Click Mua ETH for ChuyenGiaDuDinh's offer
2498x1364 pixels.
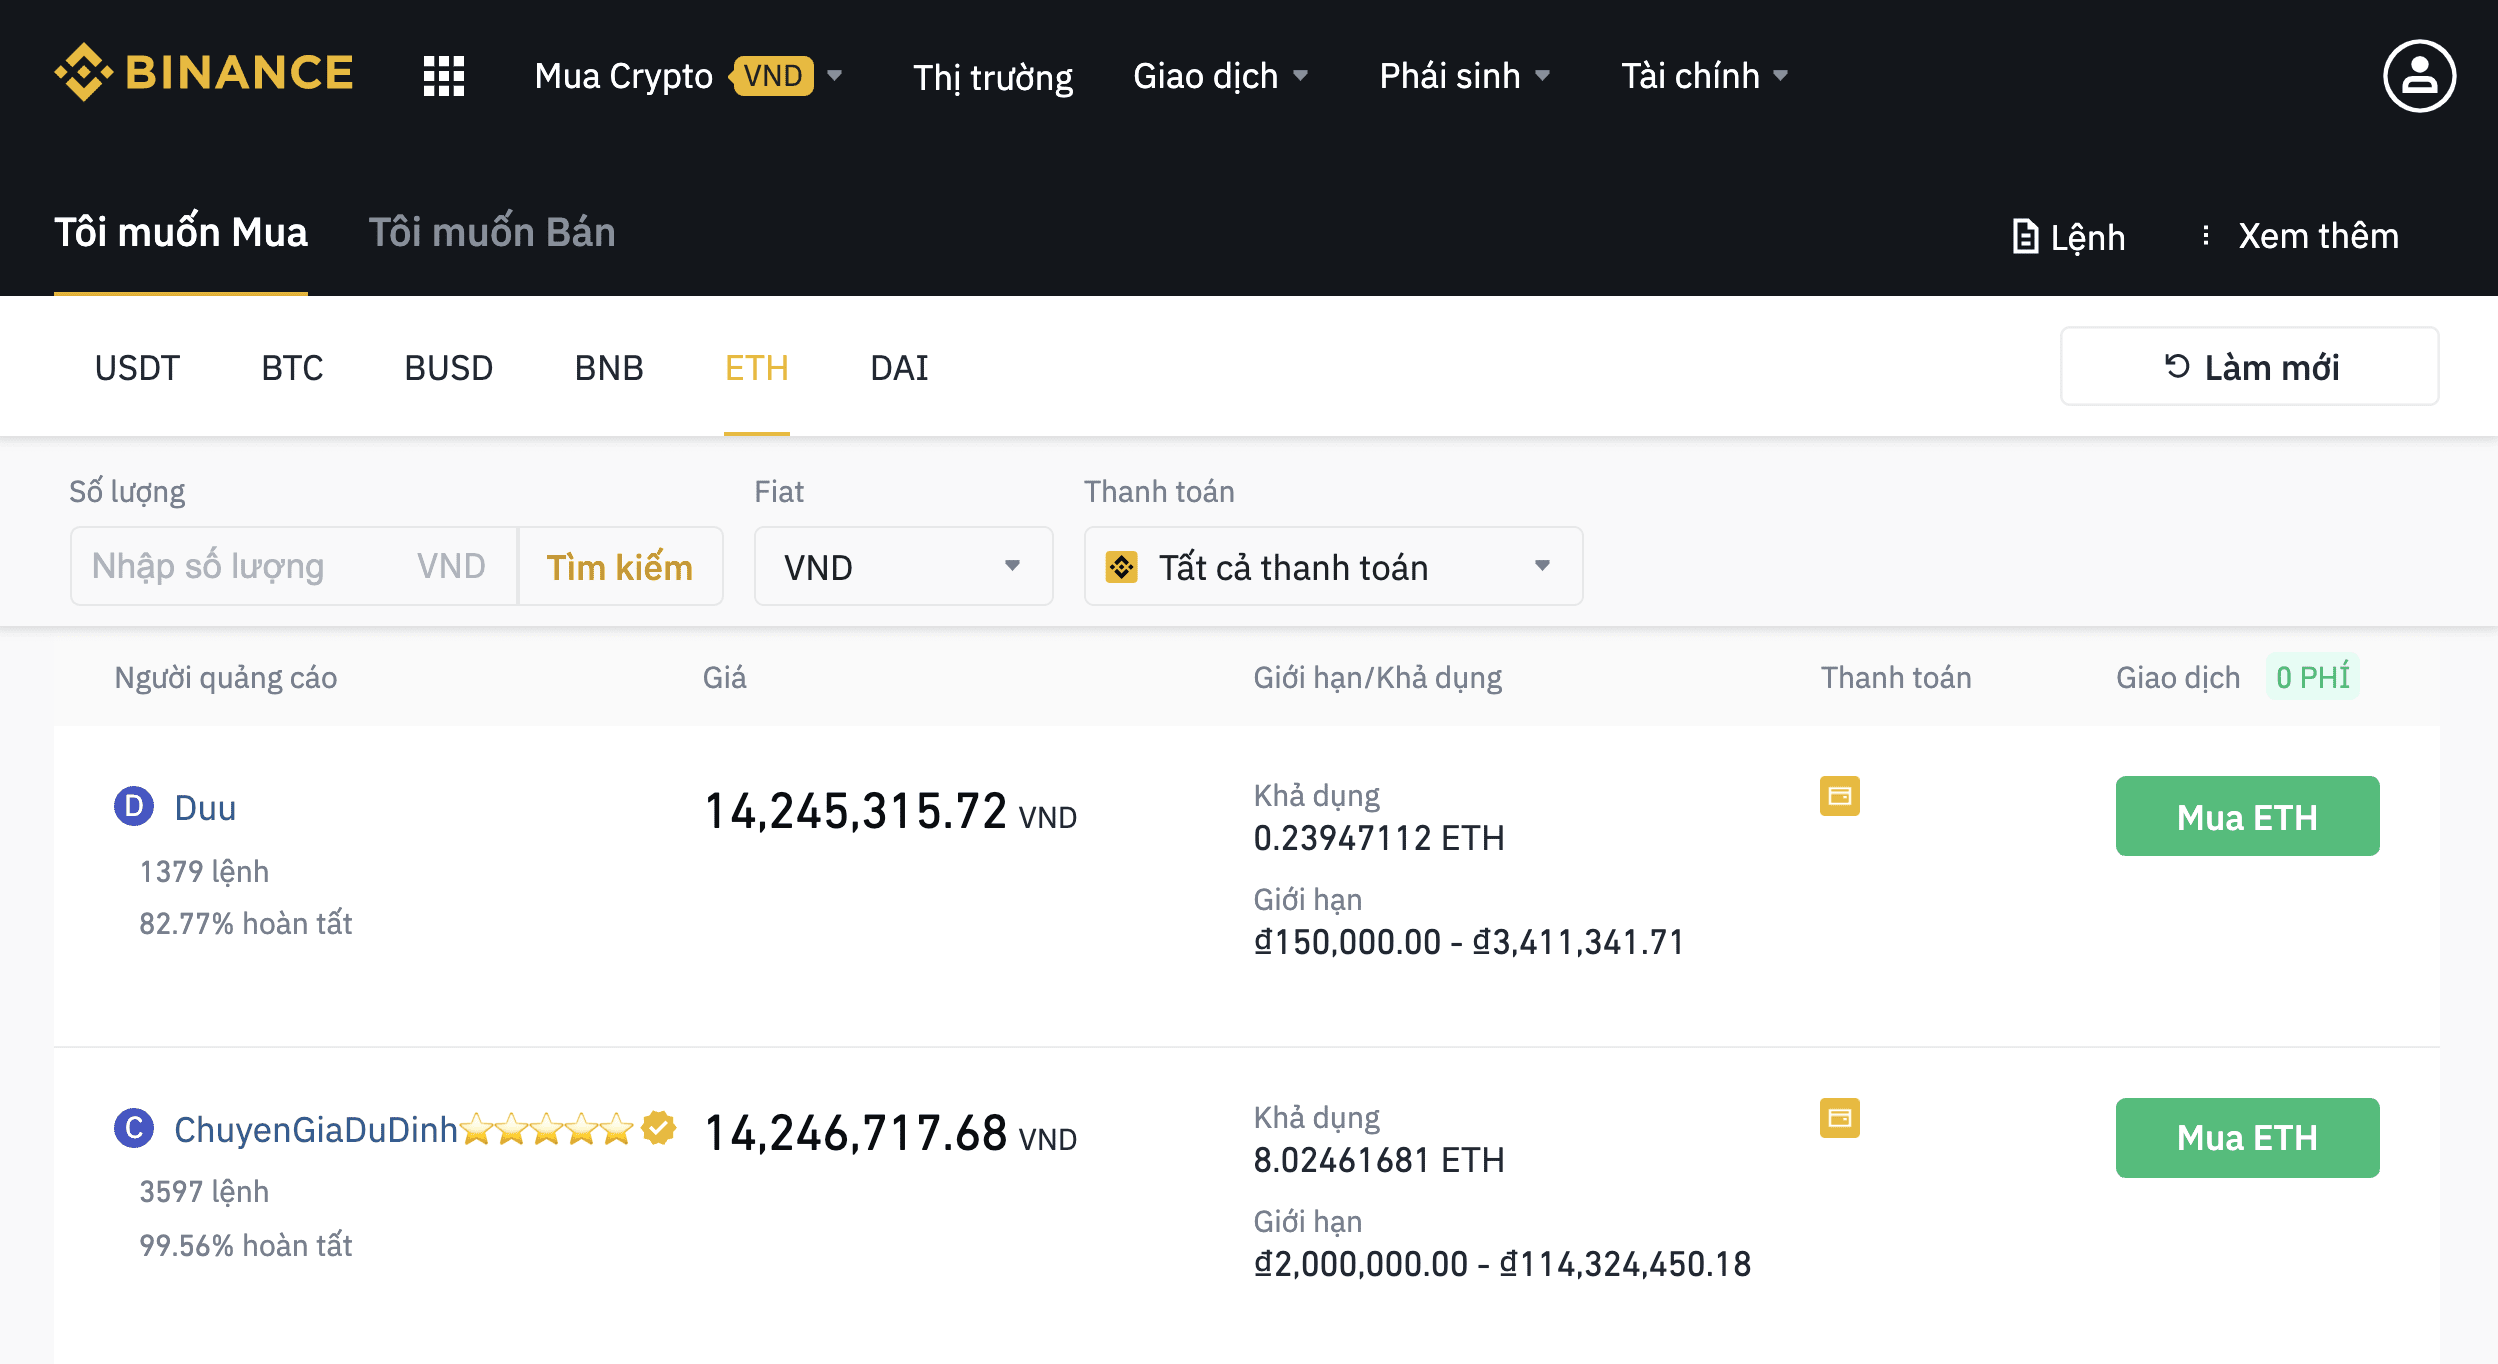click(2247, 1138)
